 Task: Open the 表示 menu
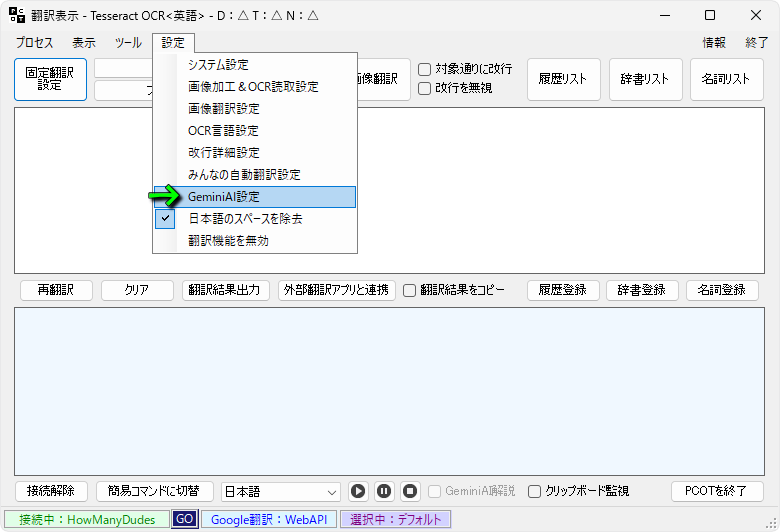click(x=84, y=43)
